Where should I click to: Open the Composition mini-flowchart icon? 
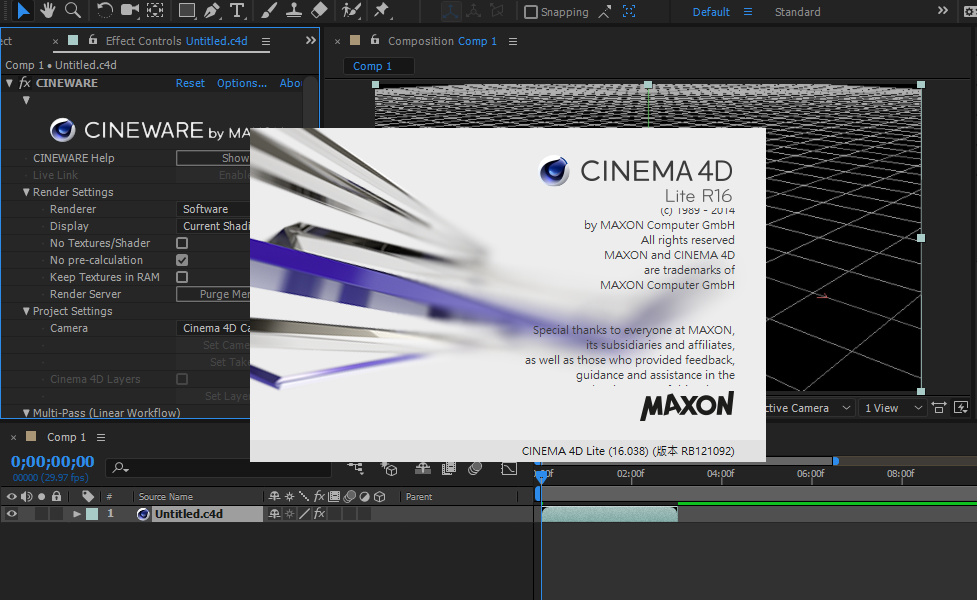coord(356,469)
